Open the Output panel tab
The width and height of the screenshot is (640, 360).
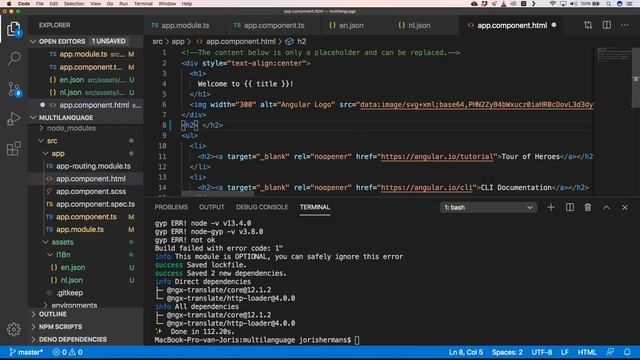[x=212, y=207]
